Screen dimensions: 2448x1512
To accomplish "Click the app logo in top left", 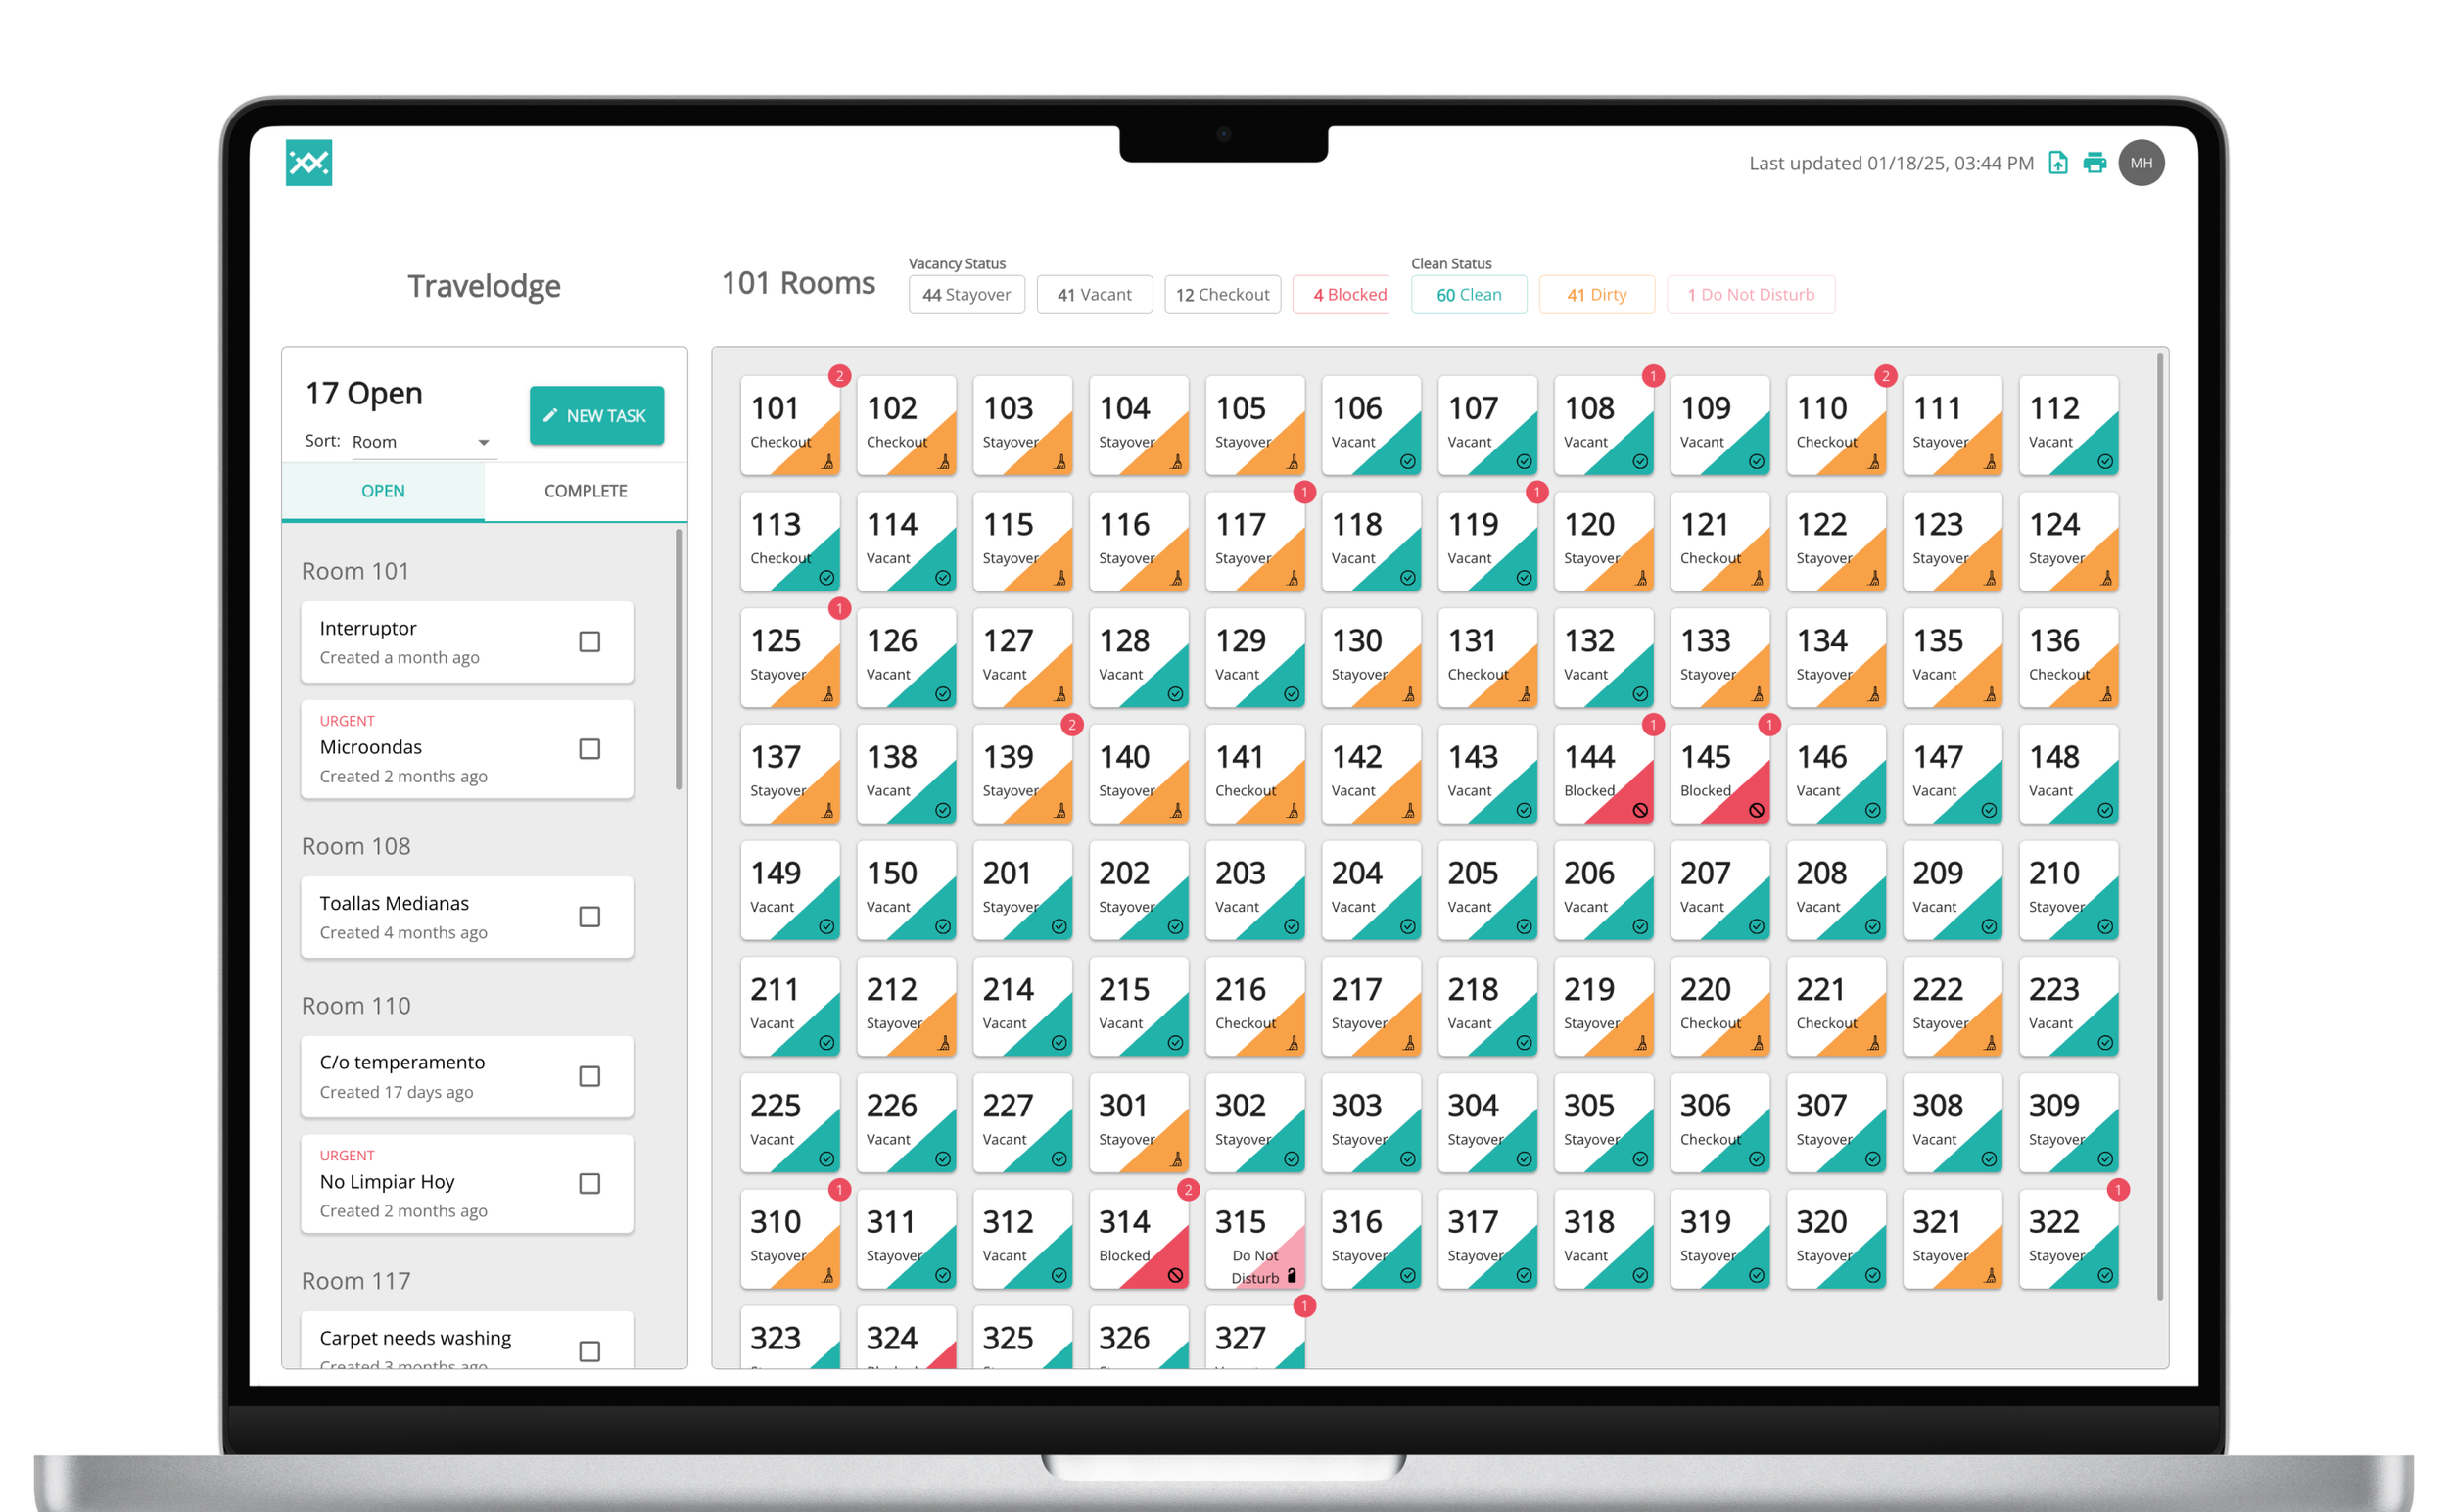I will 308,162.
